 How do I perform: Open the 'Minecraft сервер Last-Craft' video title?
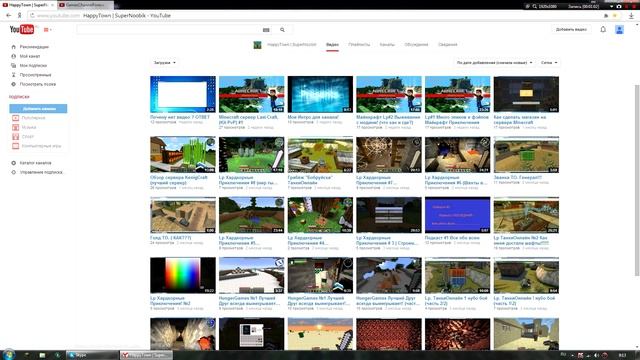coord(248,119)
